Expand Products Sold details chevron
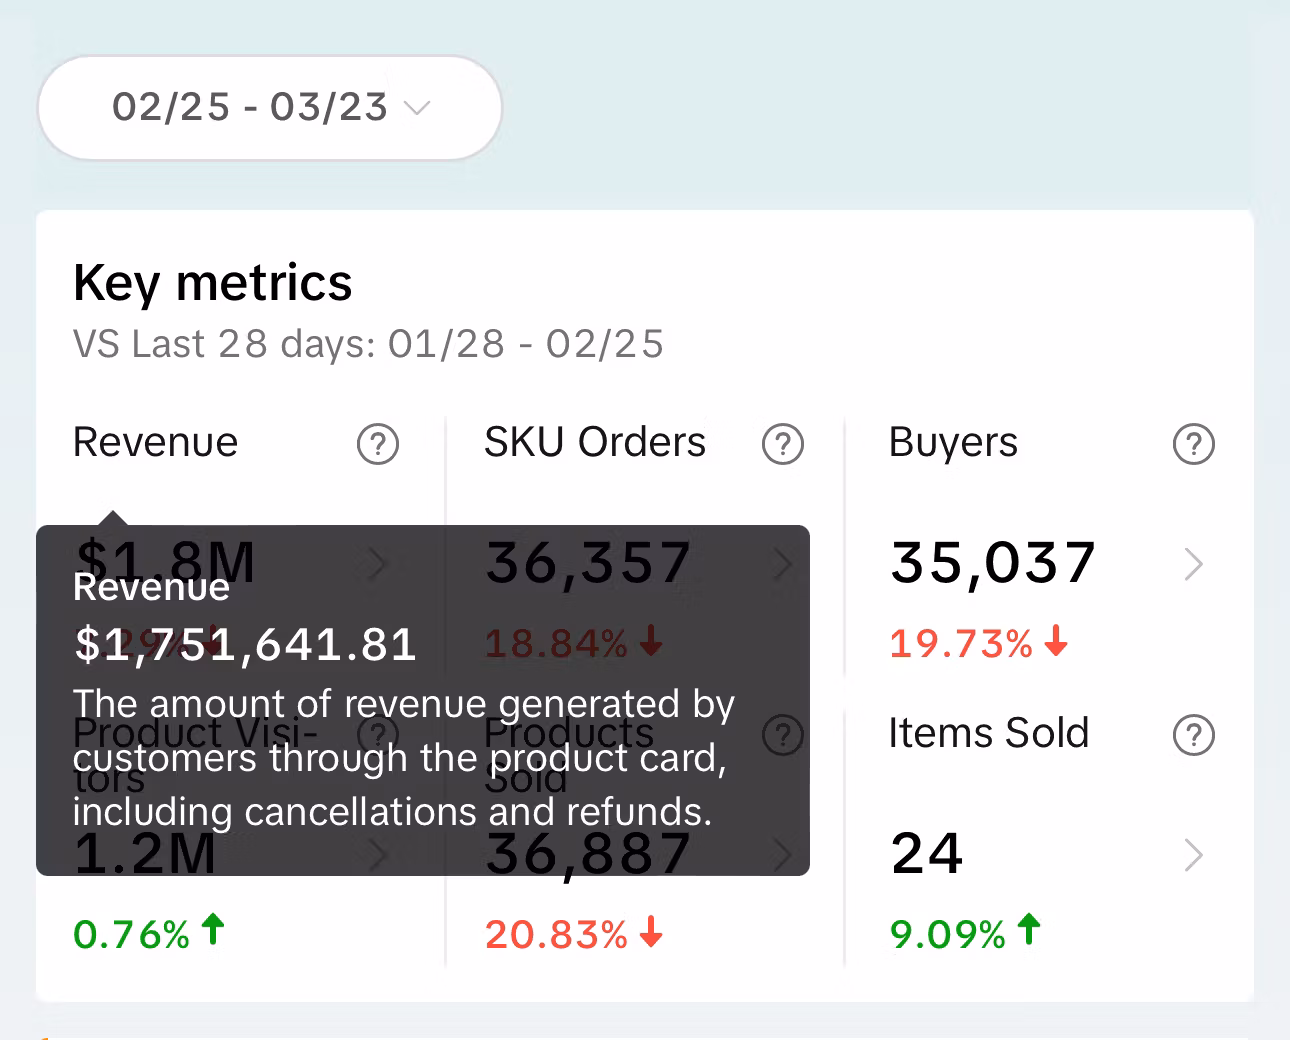Screen dimensions: 1290x1040 point(783,856)
